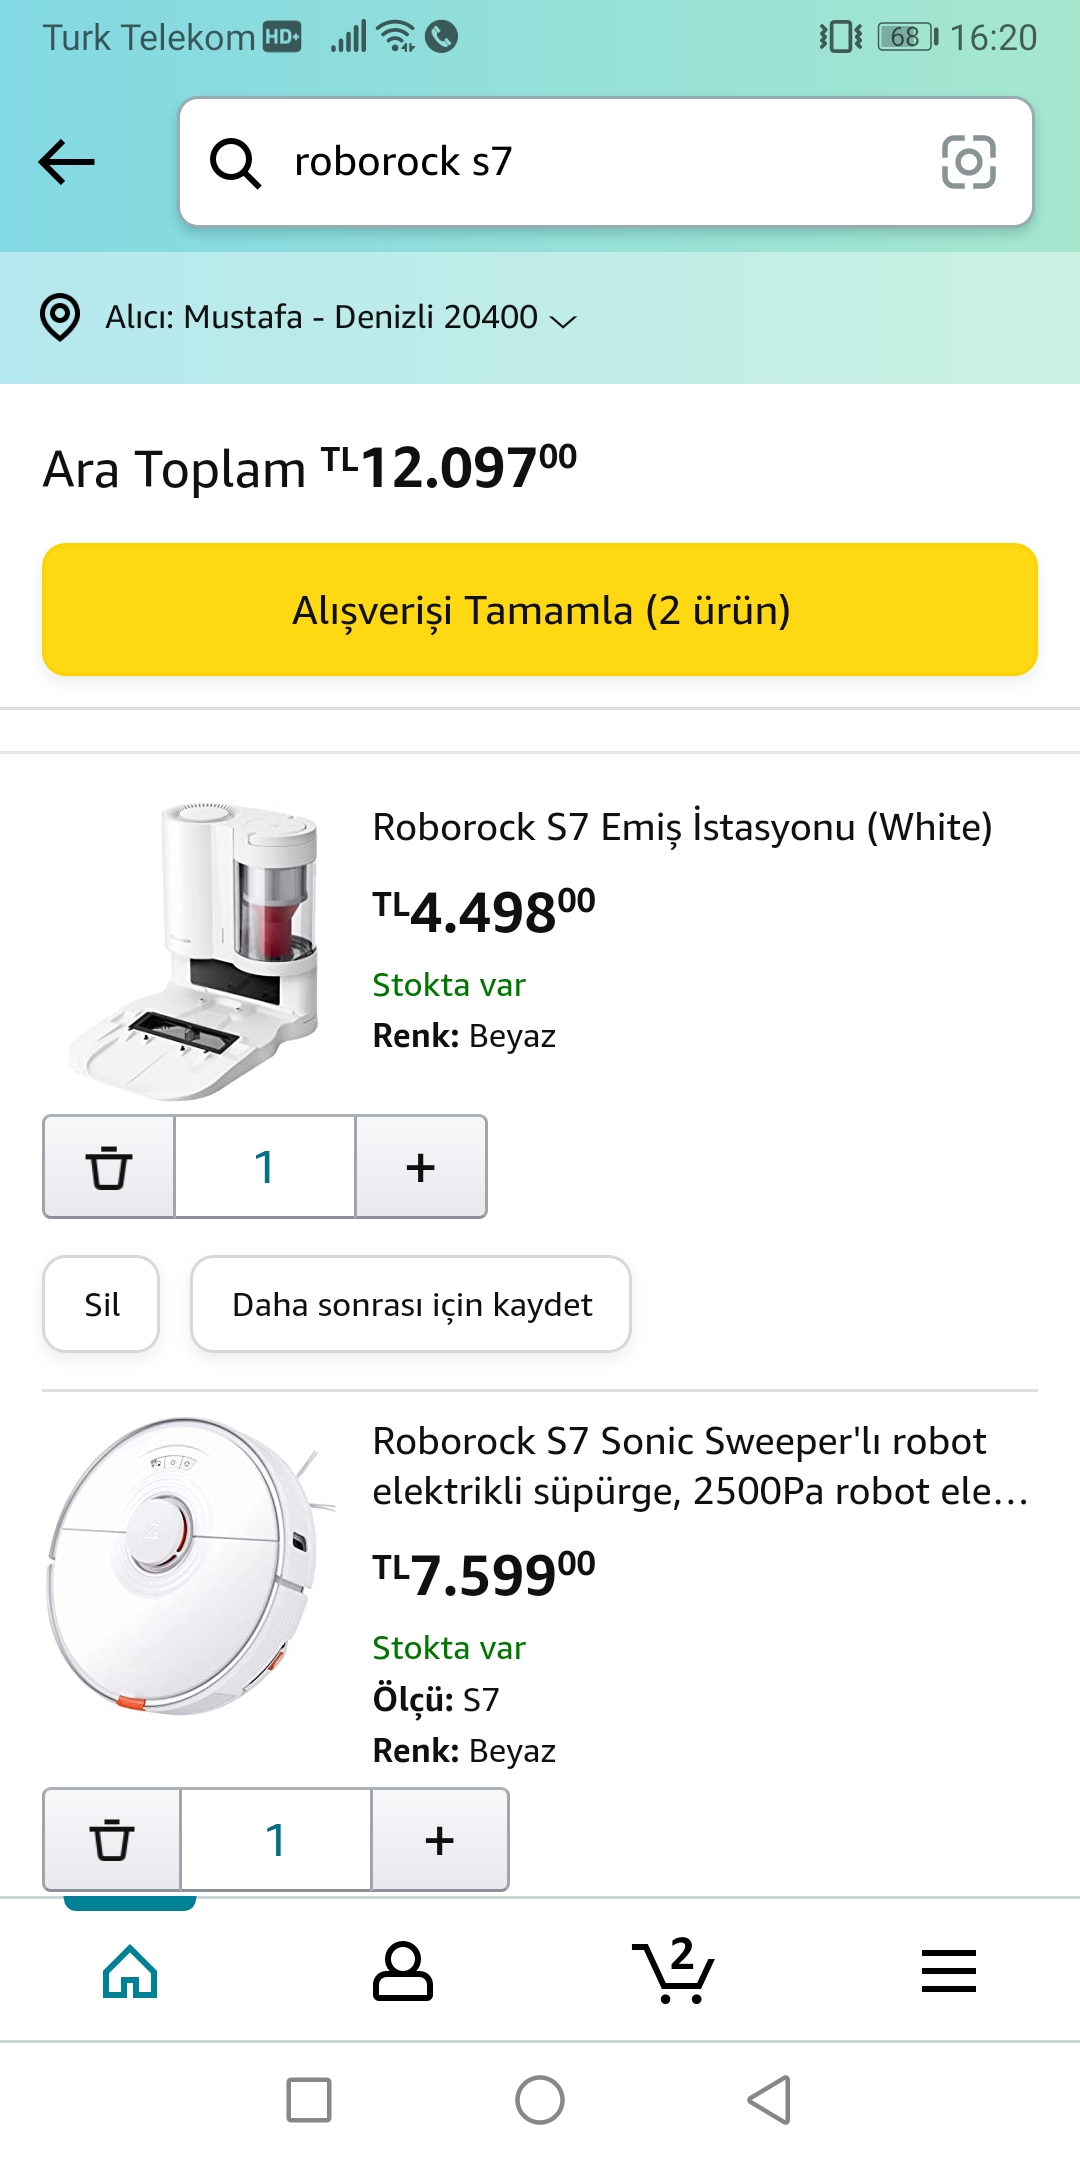Go to the Home tab
1080x2160 pixels.
pyautogui.click(x=130, y=1971)
